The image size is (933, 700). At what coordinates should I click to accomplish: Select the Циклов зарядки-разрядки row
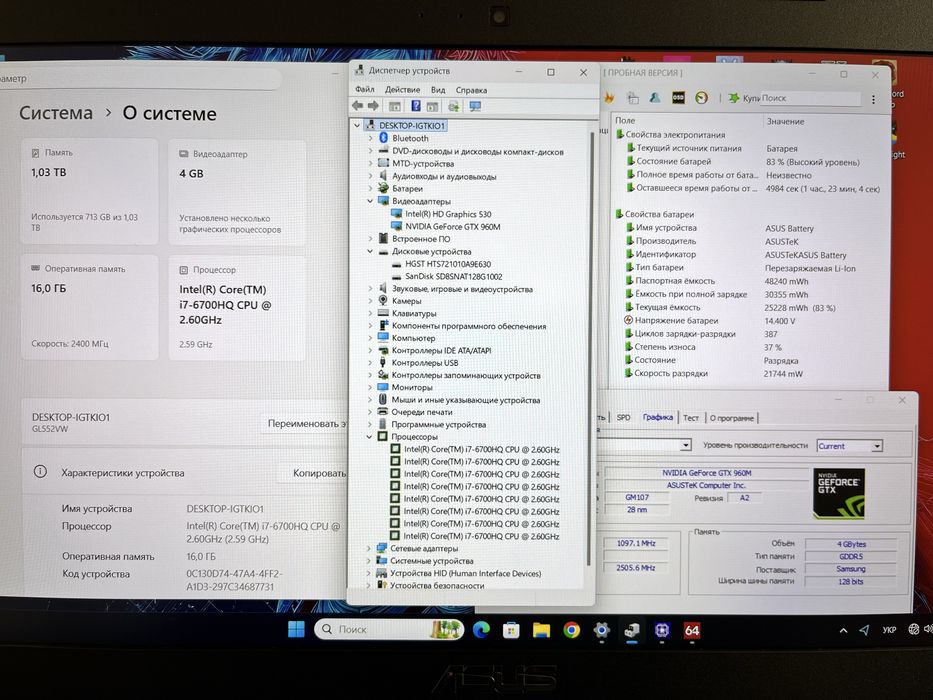(x=754, y=334)
